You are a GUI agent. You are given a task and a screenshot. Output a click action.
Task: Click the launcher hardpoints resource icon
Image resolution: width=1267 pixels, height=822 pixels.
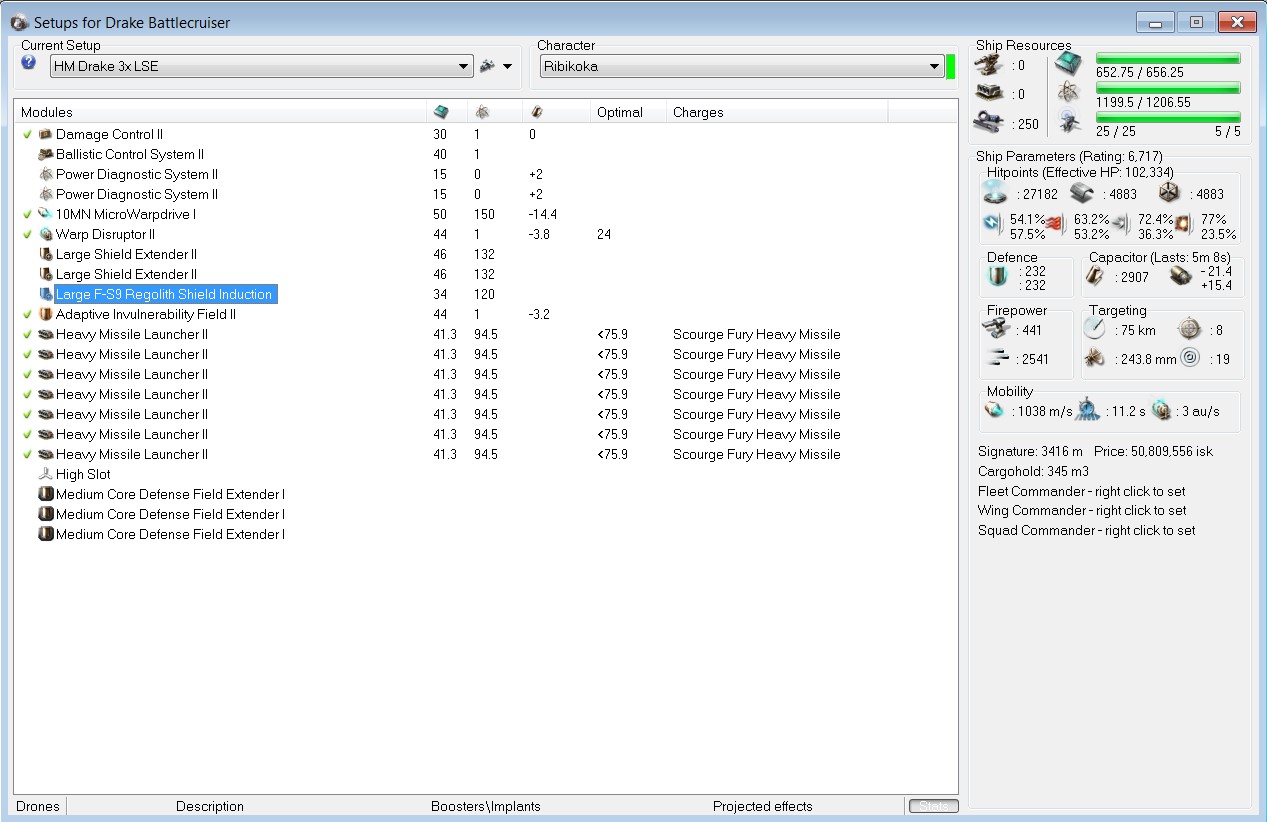(x=989, y=93)
